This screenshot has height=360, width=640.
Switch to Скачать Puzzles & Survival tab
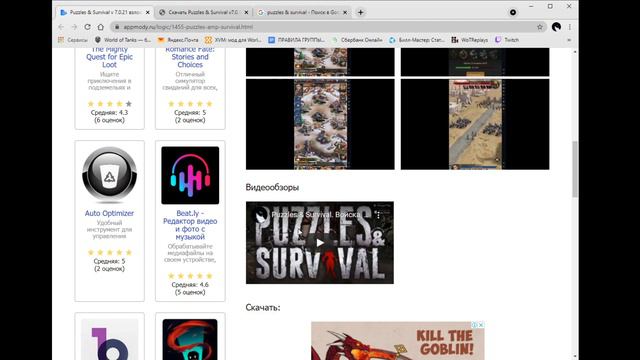pos(203,13)
